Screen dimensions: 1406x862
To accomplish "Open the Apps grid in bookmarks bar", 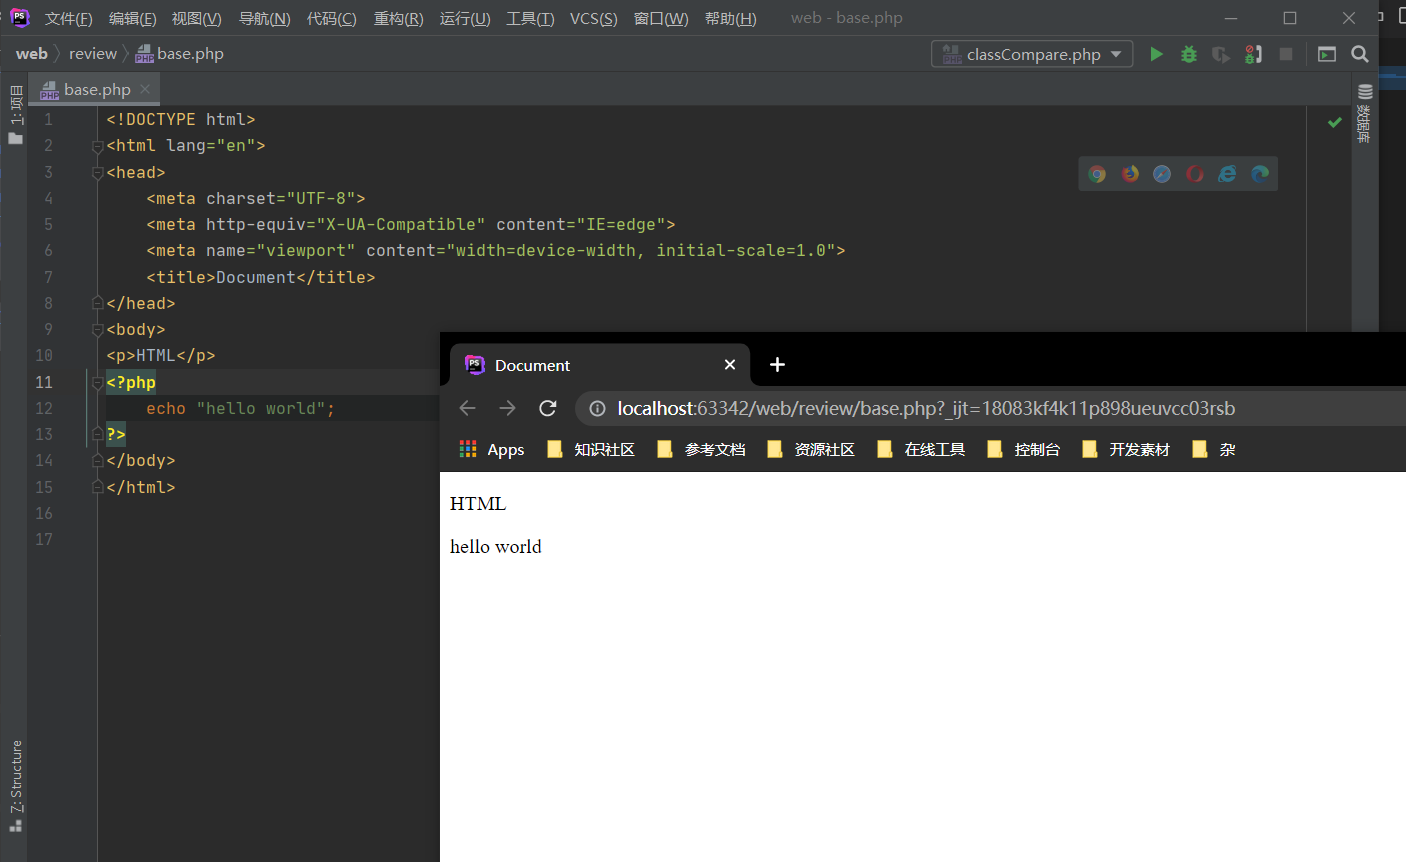I will [491, 449].
